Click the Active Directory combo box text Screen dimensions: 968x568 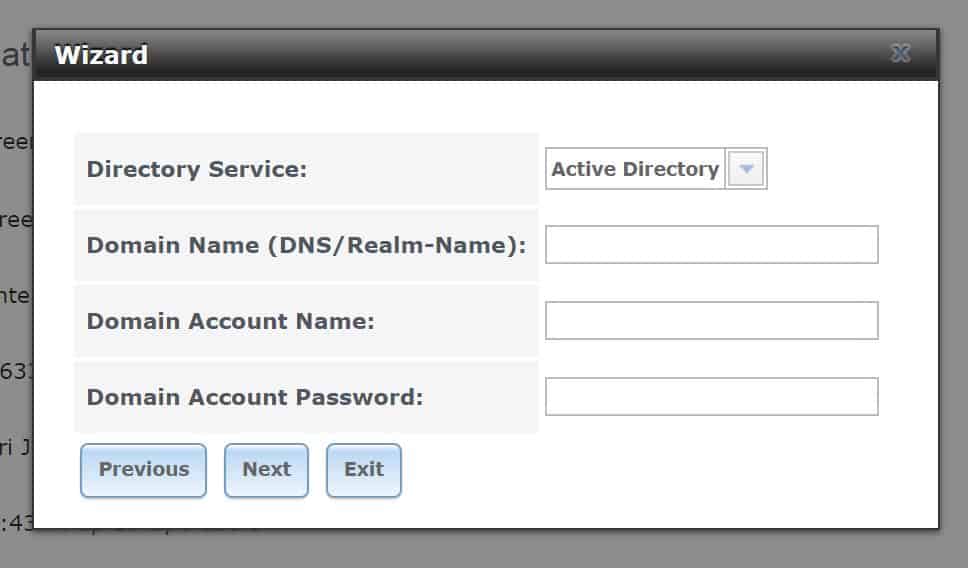pos(635,169)
